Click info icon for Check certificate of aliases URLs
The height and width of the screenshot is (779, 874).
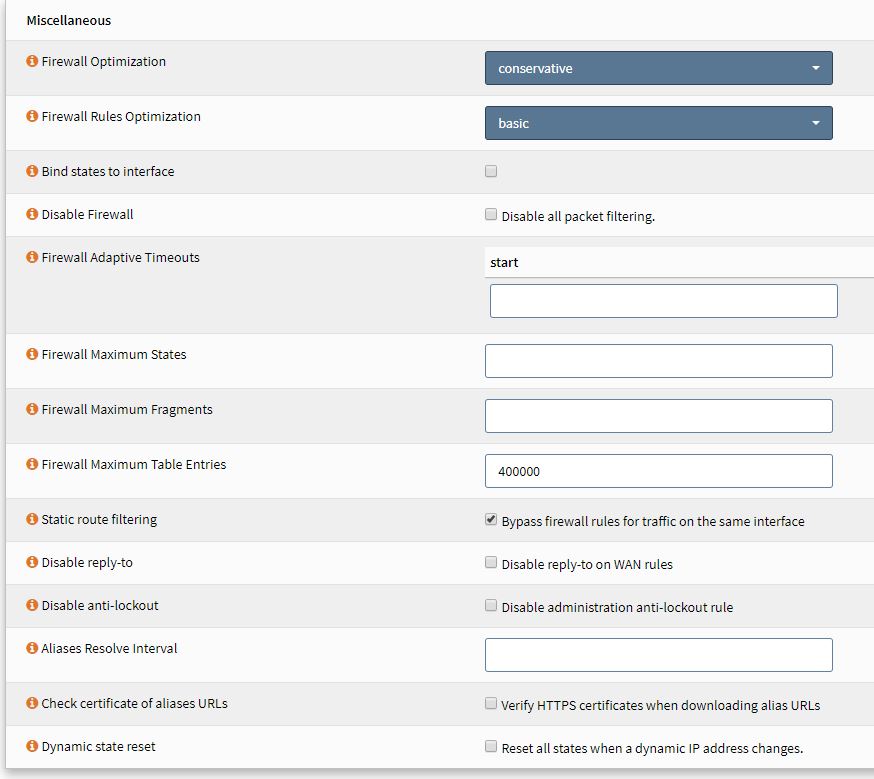pyautogui.click(x=32, y=703)
